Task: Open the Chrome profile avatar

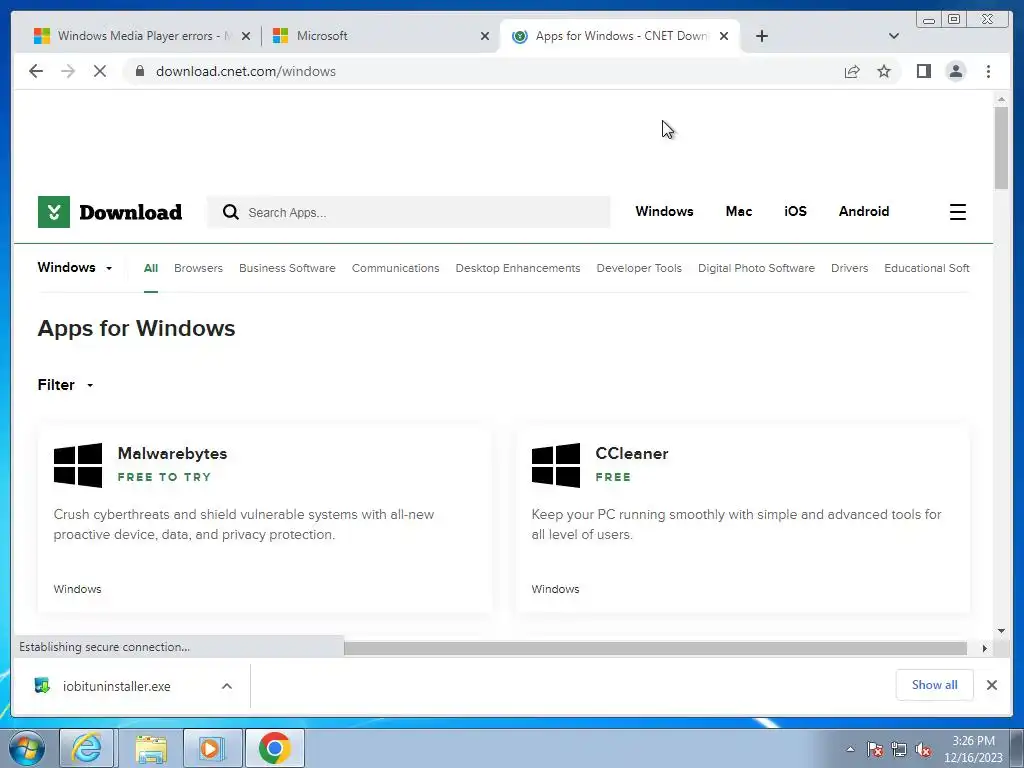Action: (955, 71)
